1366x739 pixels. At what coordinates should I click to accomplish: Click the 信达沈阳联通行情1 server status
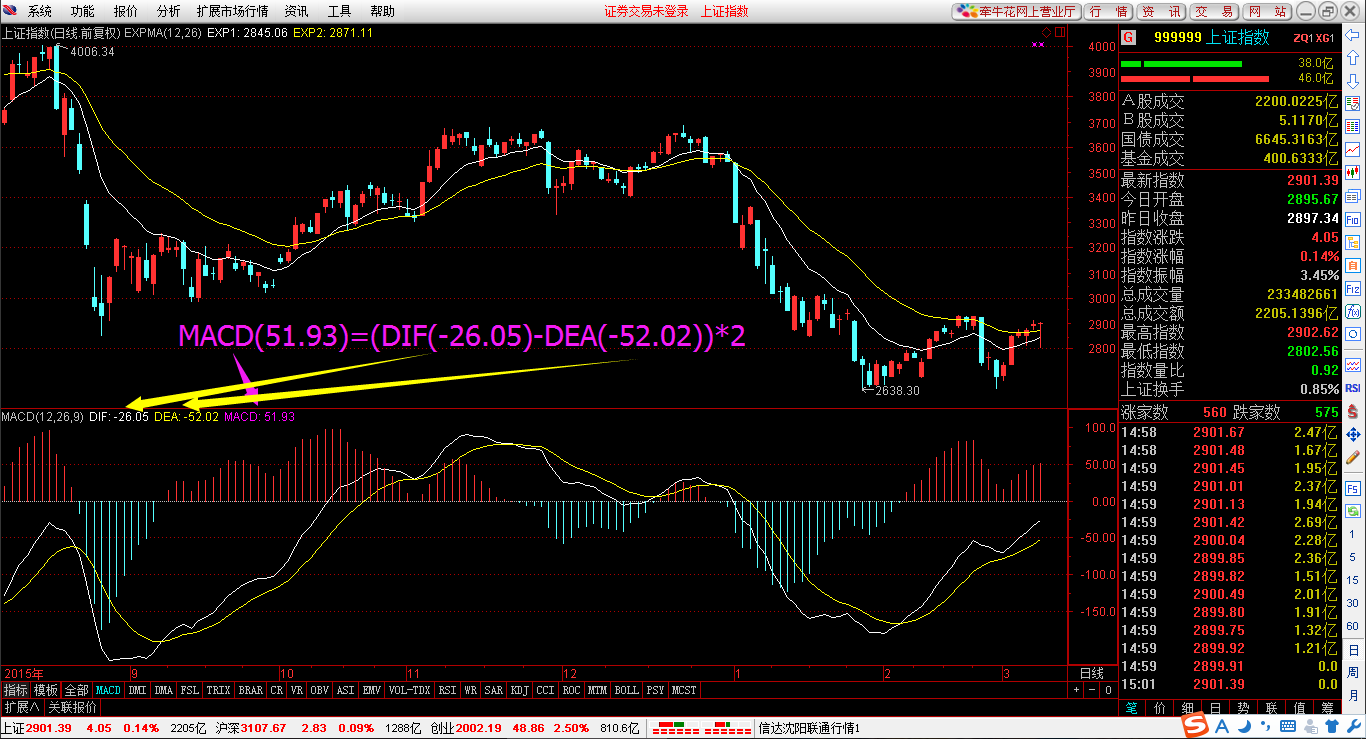click(811, 728)
